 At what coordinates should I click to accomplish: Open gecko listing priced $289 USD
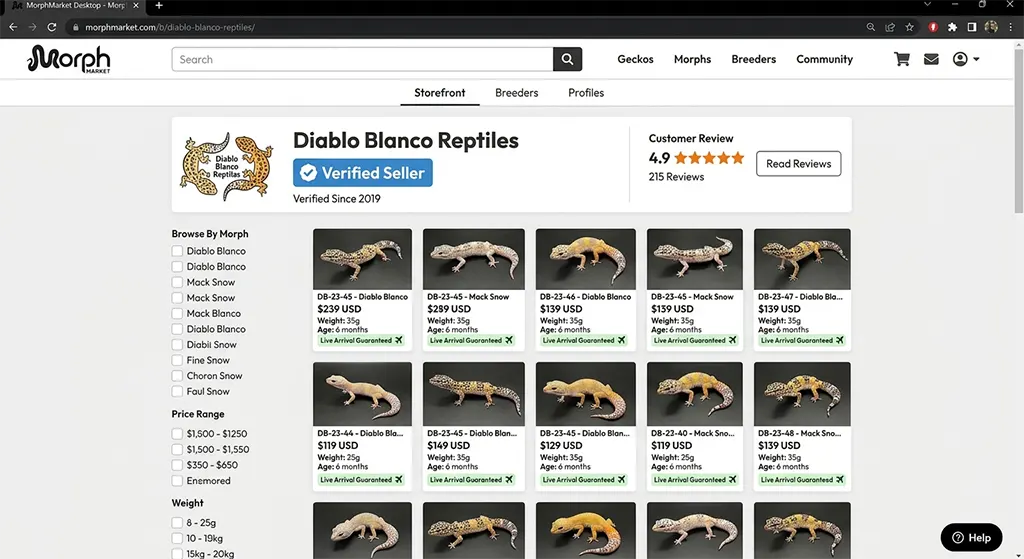[x=473, y=289]
